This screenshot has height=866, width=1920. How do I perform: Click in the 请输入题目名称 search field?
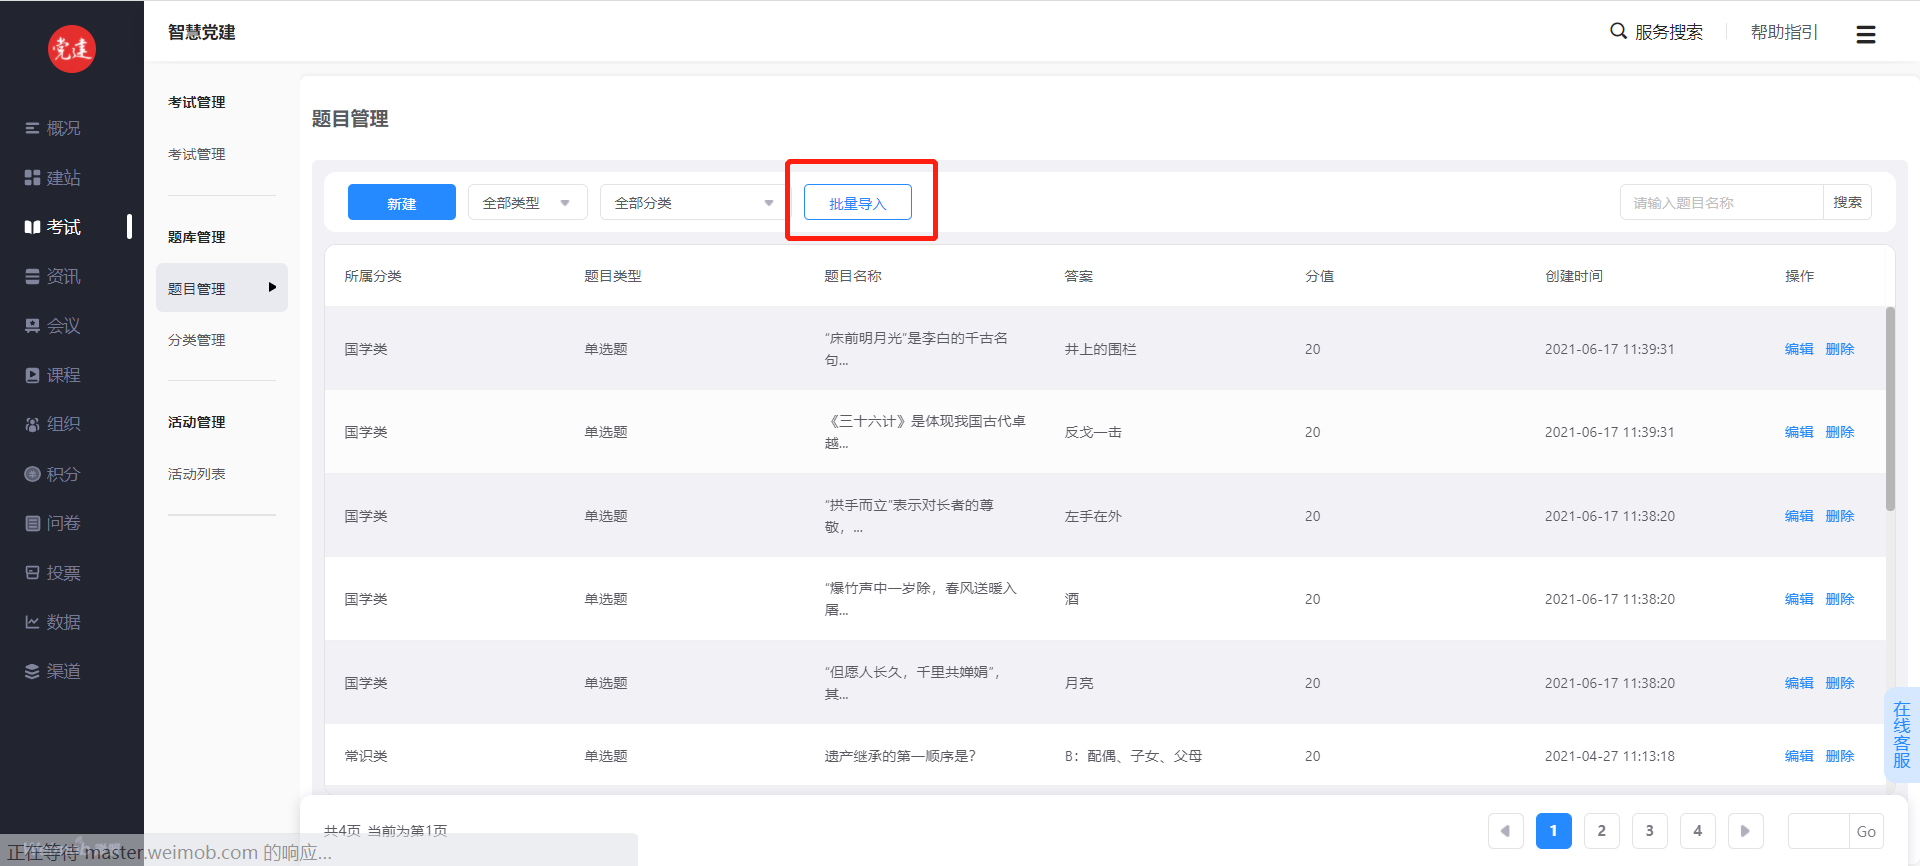(x=1721, y=203)
